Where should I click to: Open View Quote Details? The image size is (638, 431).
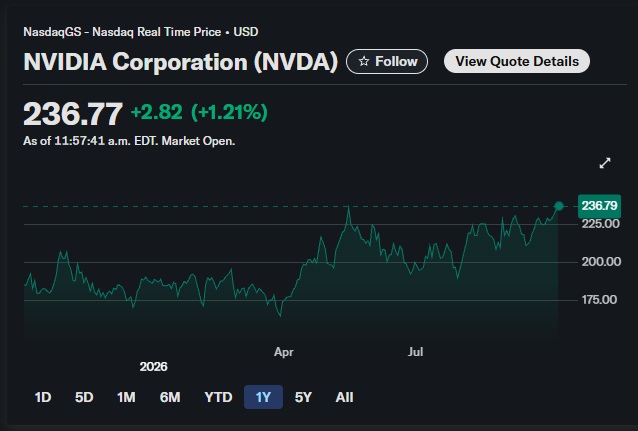(517, 61)
